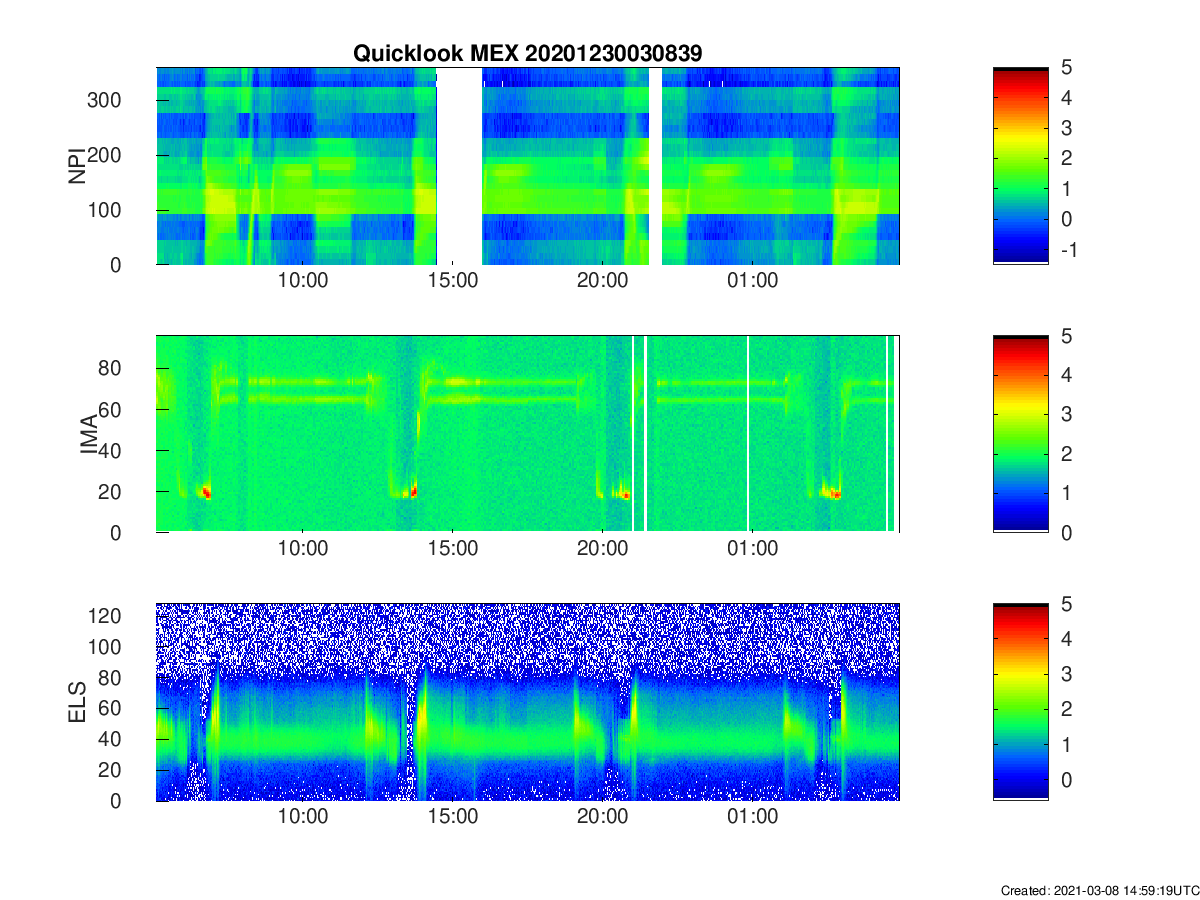Click the title "Quicklook MEX 20201230030839"
The image size is (1200, 900).
pyautogui.click(x=527, y=53)
